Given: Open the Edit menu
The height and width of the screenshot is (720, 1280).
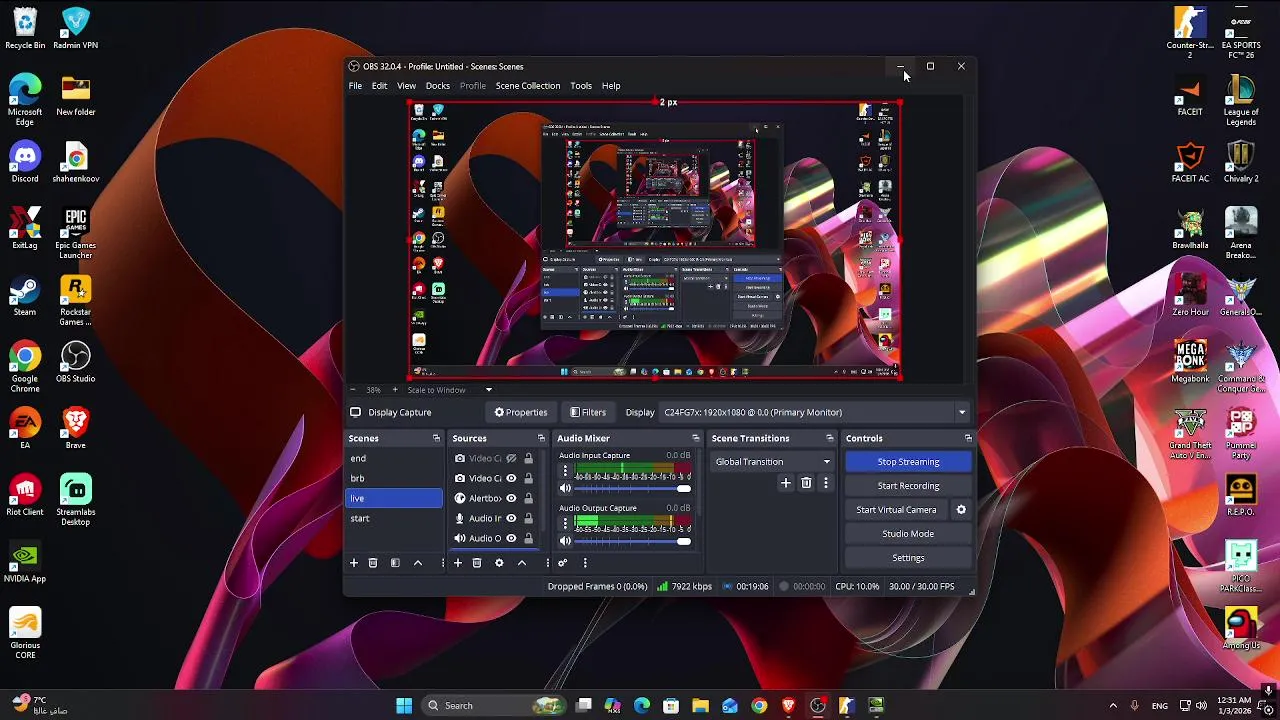Looking at the screenshot, I should (x=379, y=86).
